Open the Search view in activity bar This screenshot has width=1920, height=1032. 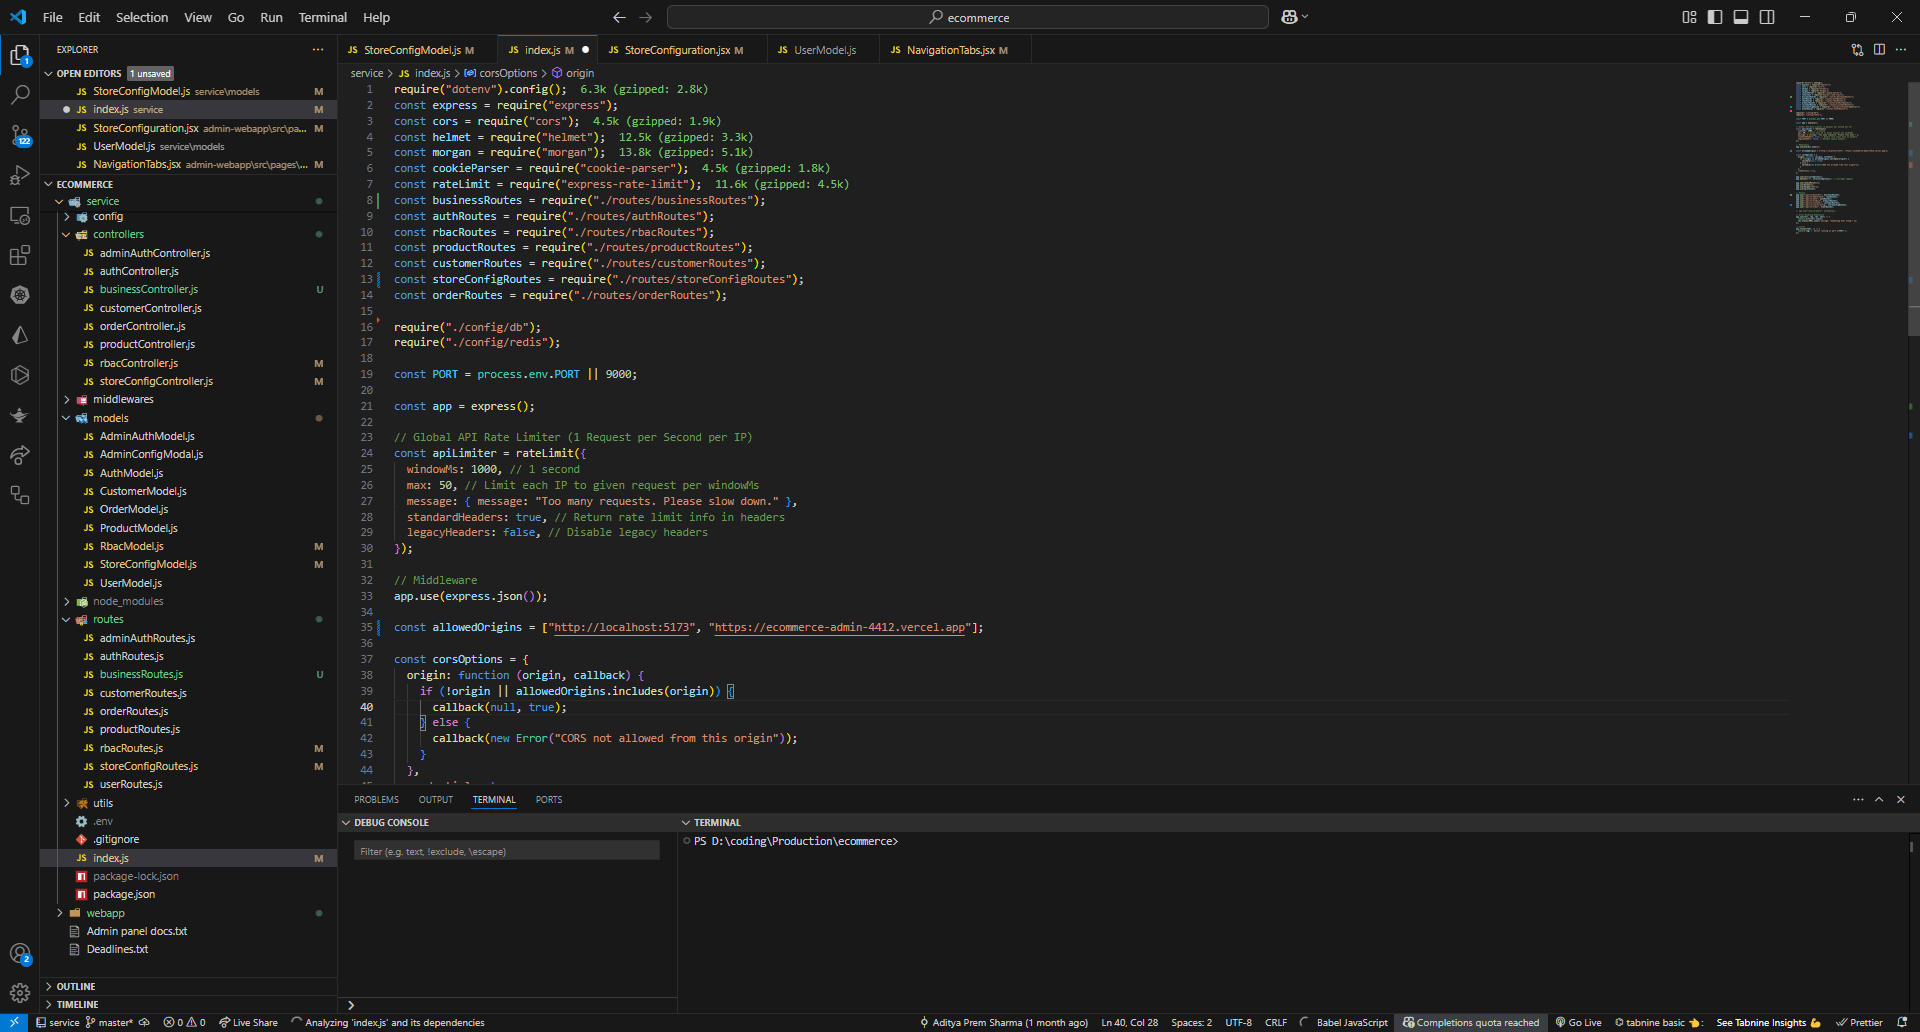(20, 95)
